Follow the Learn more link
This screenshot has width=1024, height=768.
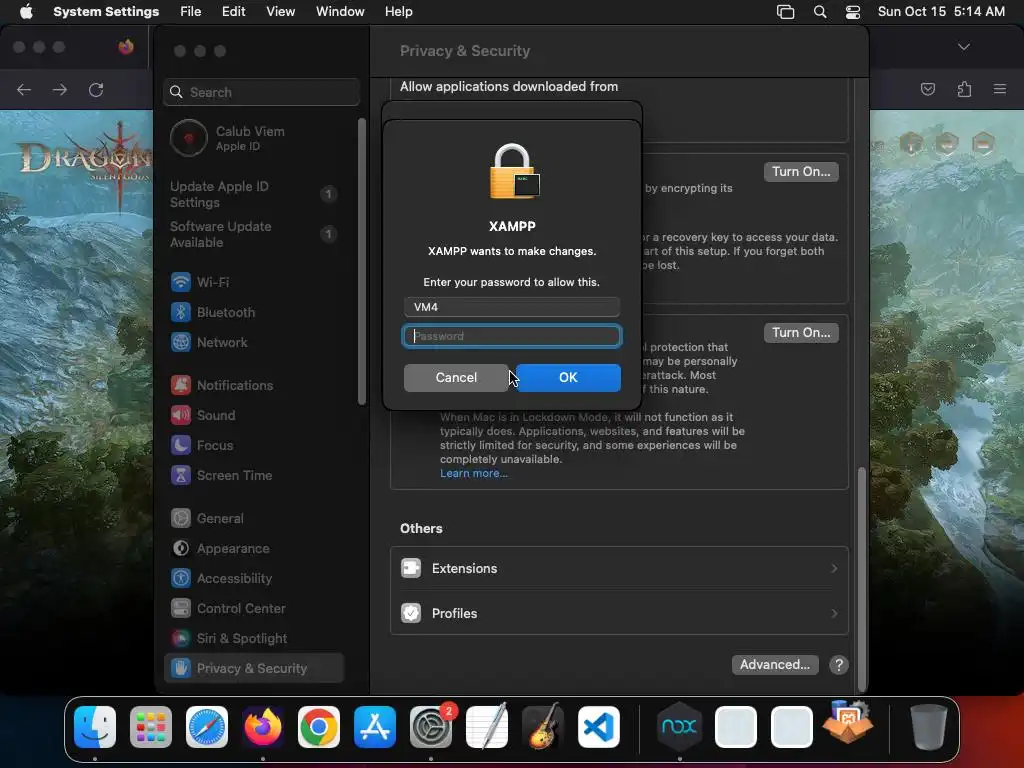473,473
